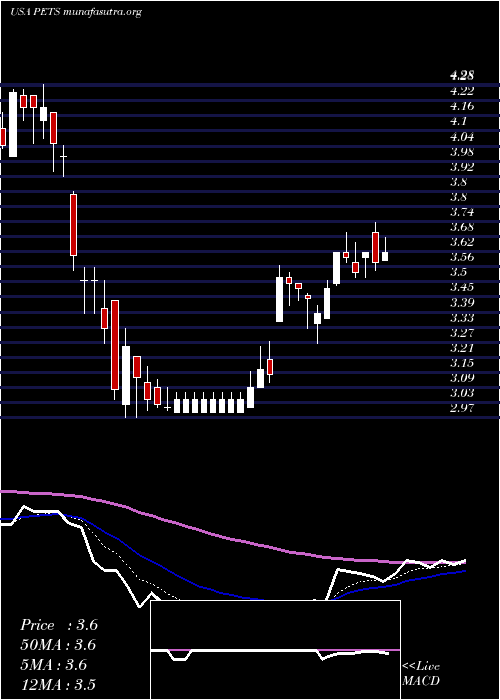Screen dimensions: 500x700
Task: Click the 3.74 price axis label
Action: click(x=461, y=212)
